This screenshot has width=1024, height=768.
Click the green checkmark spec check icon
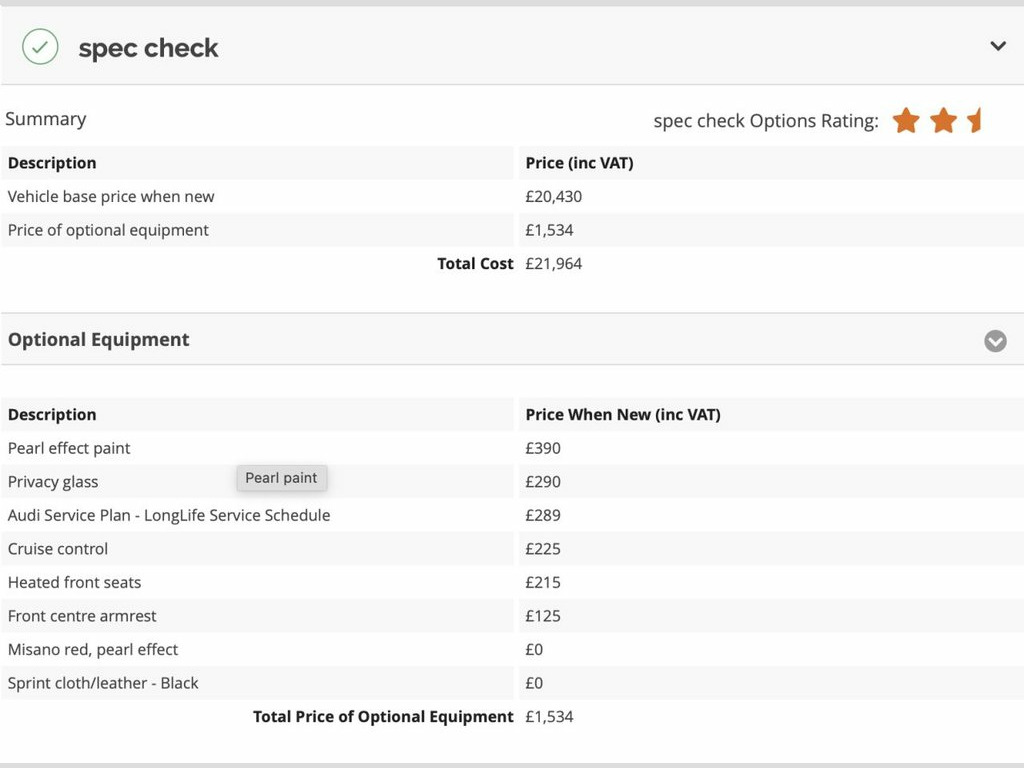point(40,47)
